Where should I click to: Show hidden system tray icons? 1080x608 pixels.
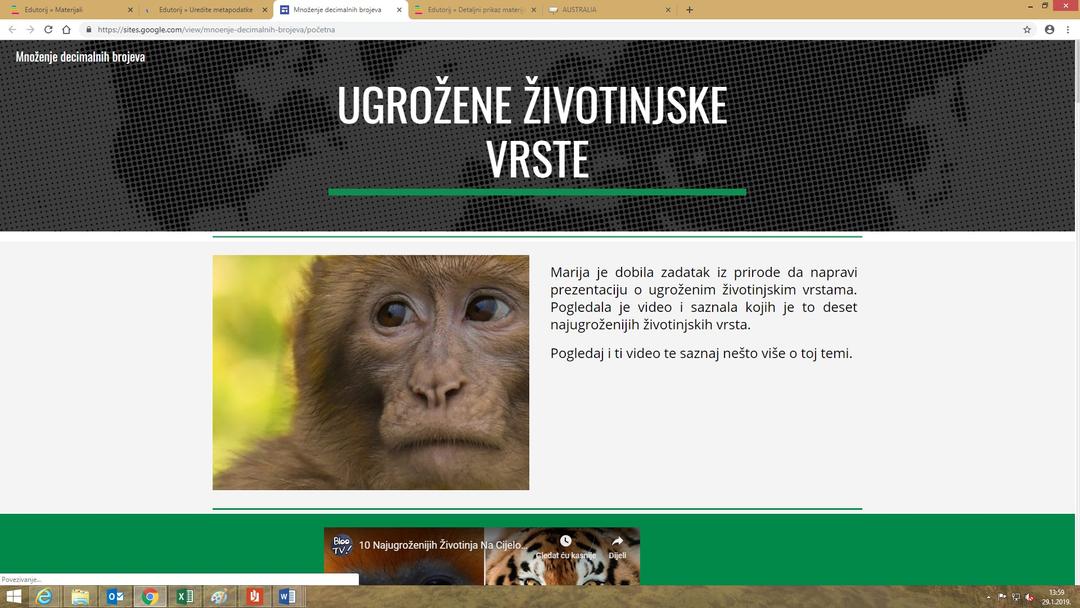(988, 597)
